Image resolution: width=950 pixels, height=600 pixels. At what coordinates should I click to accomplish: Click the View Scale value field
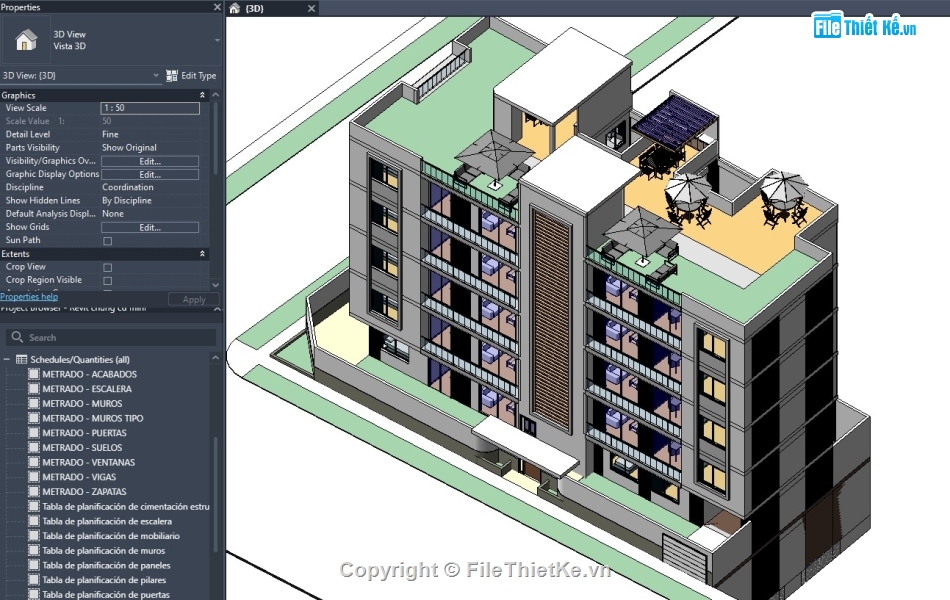coord(149,108)
